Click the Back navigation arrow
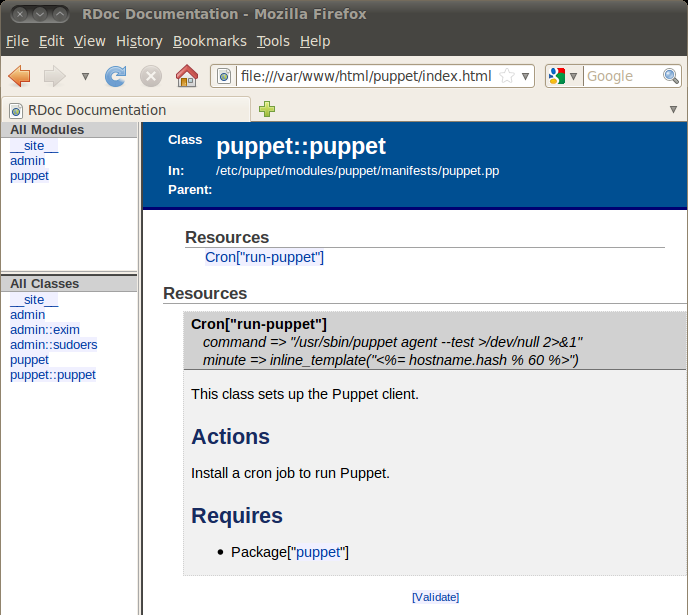This screenshot has height=615, width=688. pyautogui.click(x=20, y=76)
